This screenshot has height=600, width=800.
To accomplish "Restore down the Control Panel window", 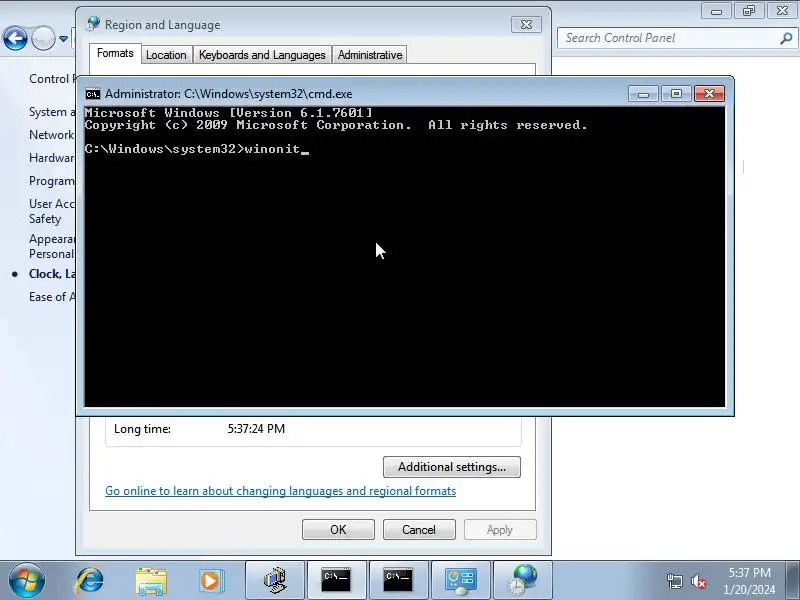I will click(x=748, y=11).
